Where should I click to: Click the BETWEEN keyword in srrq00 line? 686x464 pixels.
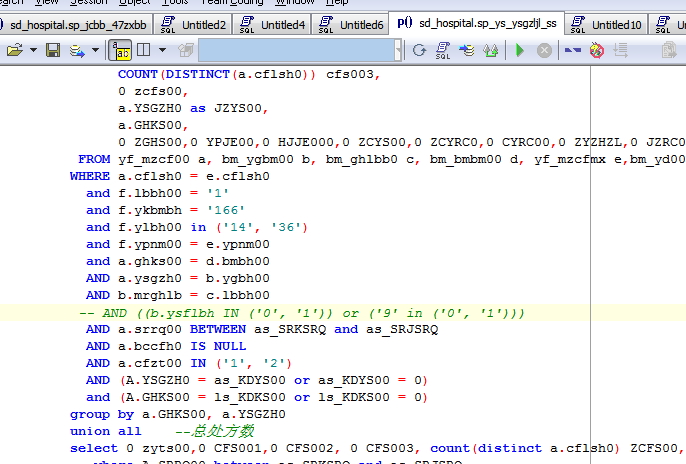point(218,329)
